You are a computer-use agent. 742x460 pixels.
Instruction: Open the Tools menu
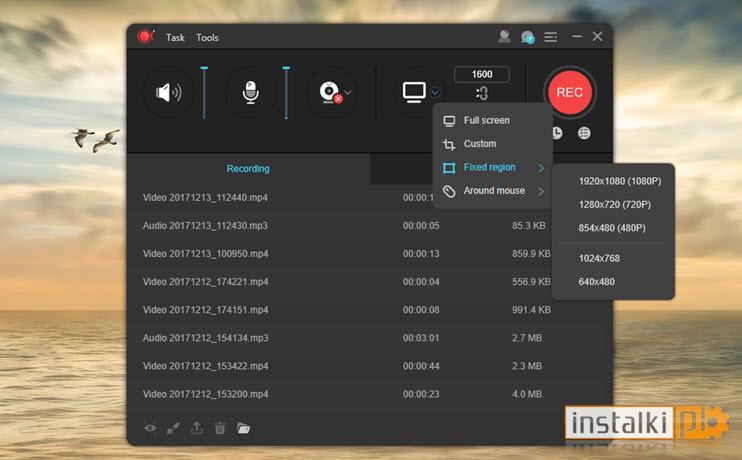(x=207, y=37)
